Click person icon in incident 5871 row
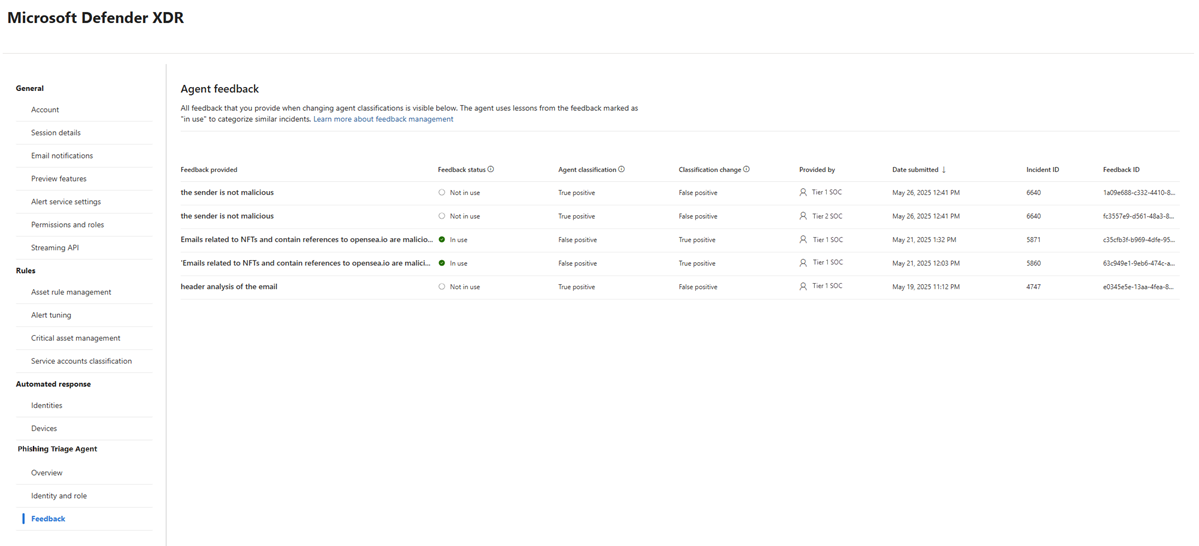The image size is (1199, 546). [x=803, y=239]
